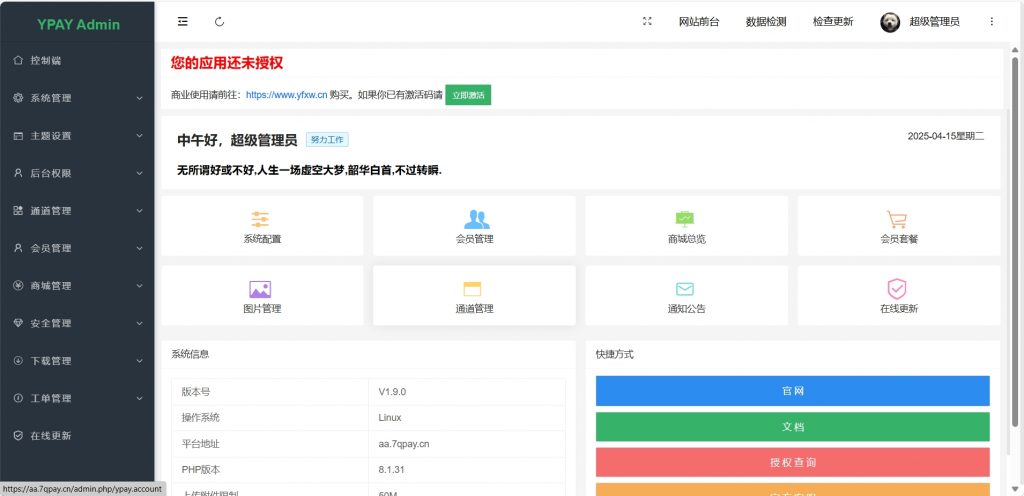Click the yen coin icon beside 商城管理
The height and width of the screenshot is (496, 1024).
tap(18, 286)
